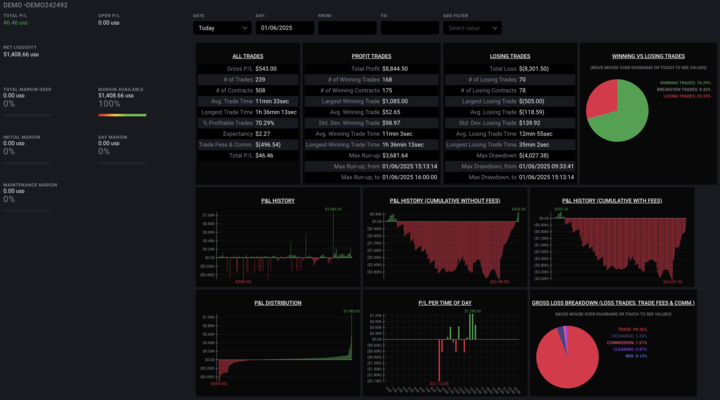
Task: Click the Day field showing 01/06/2025
Action: (285, 28)
